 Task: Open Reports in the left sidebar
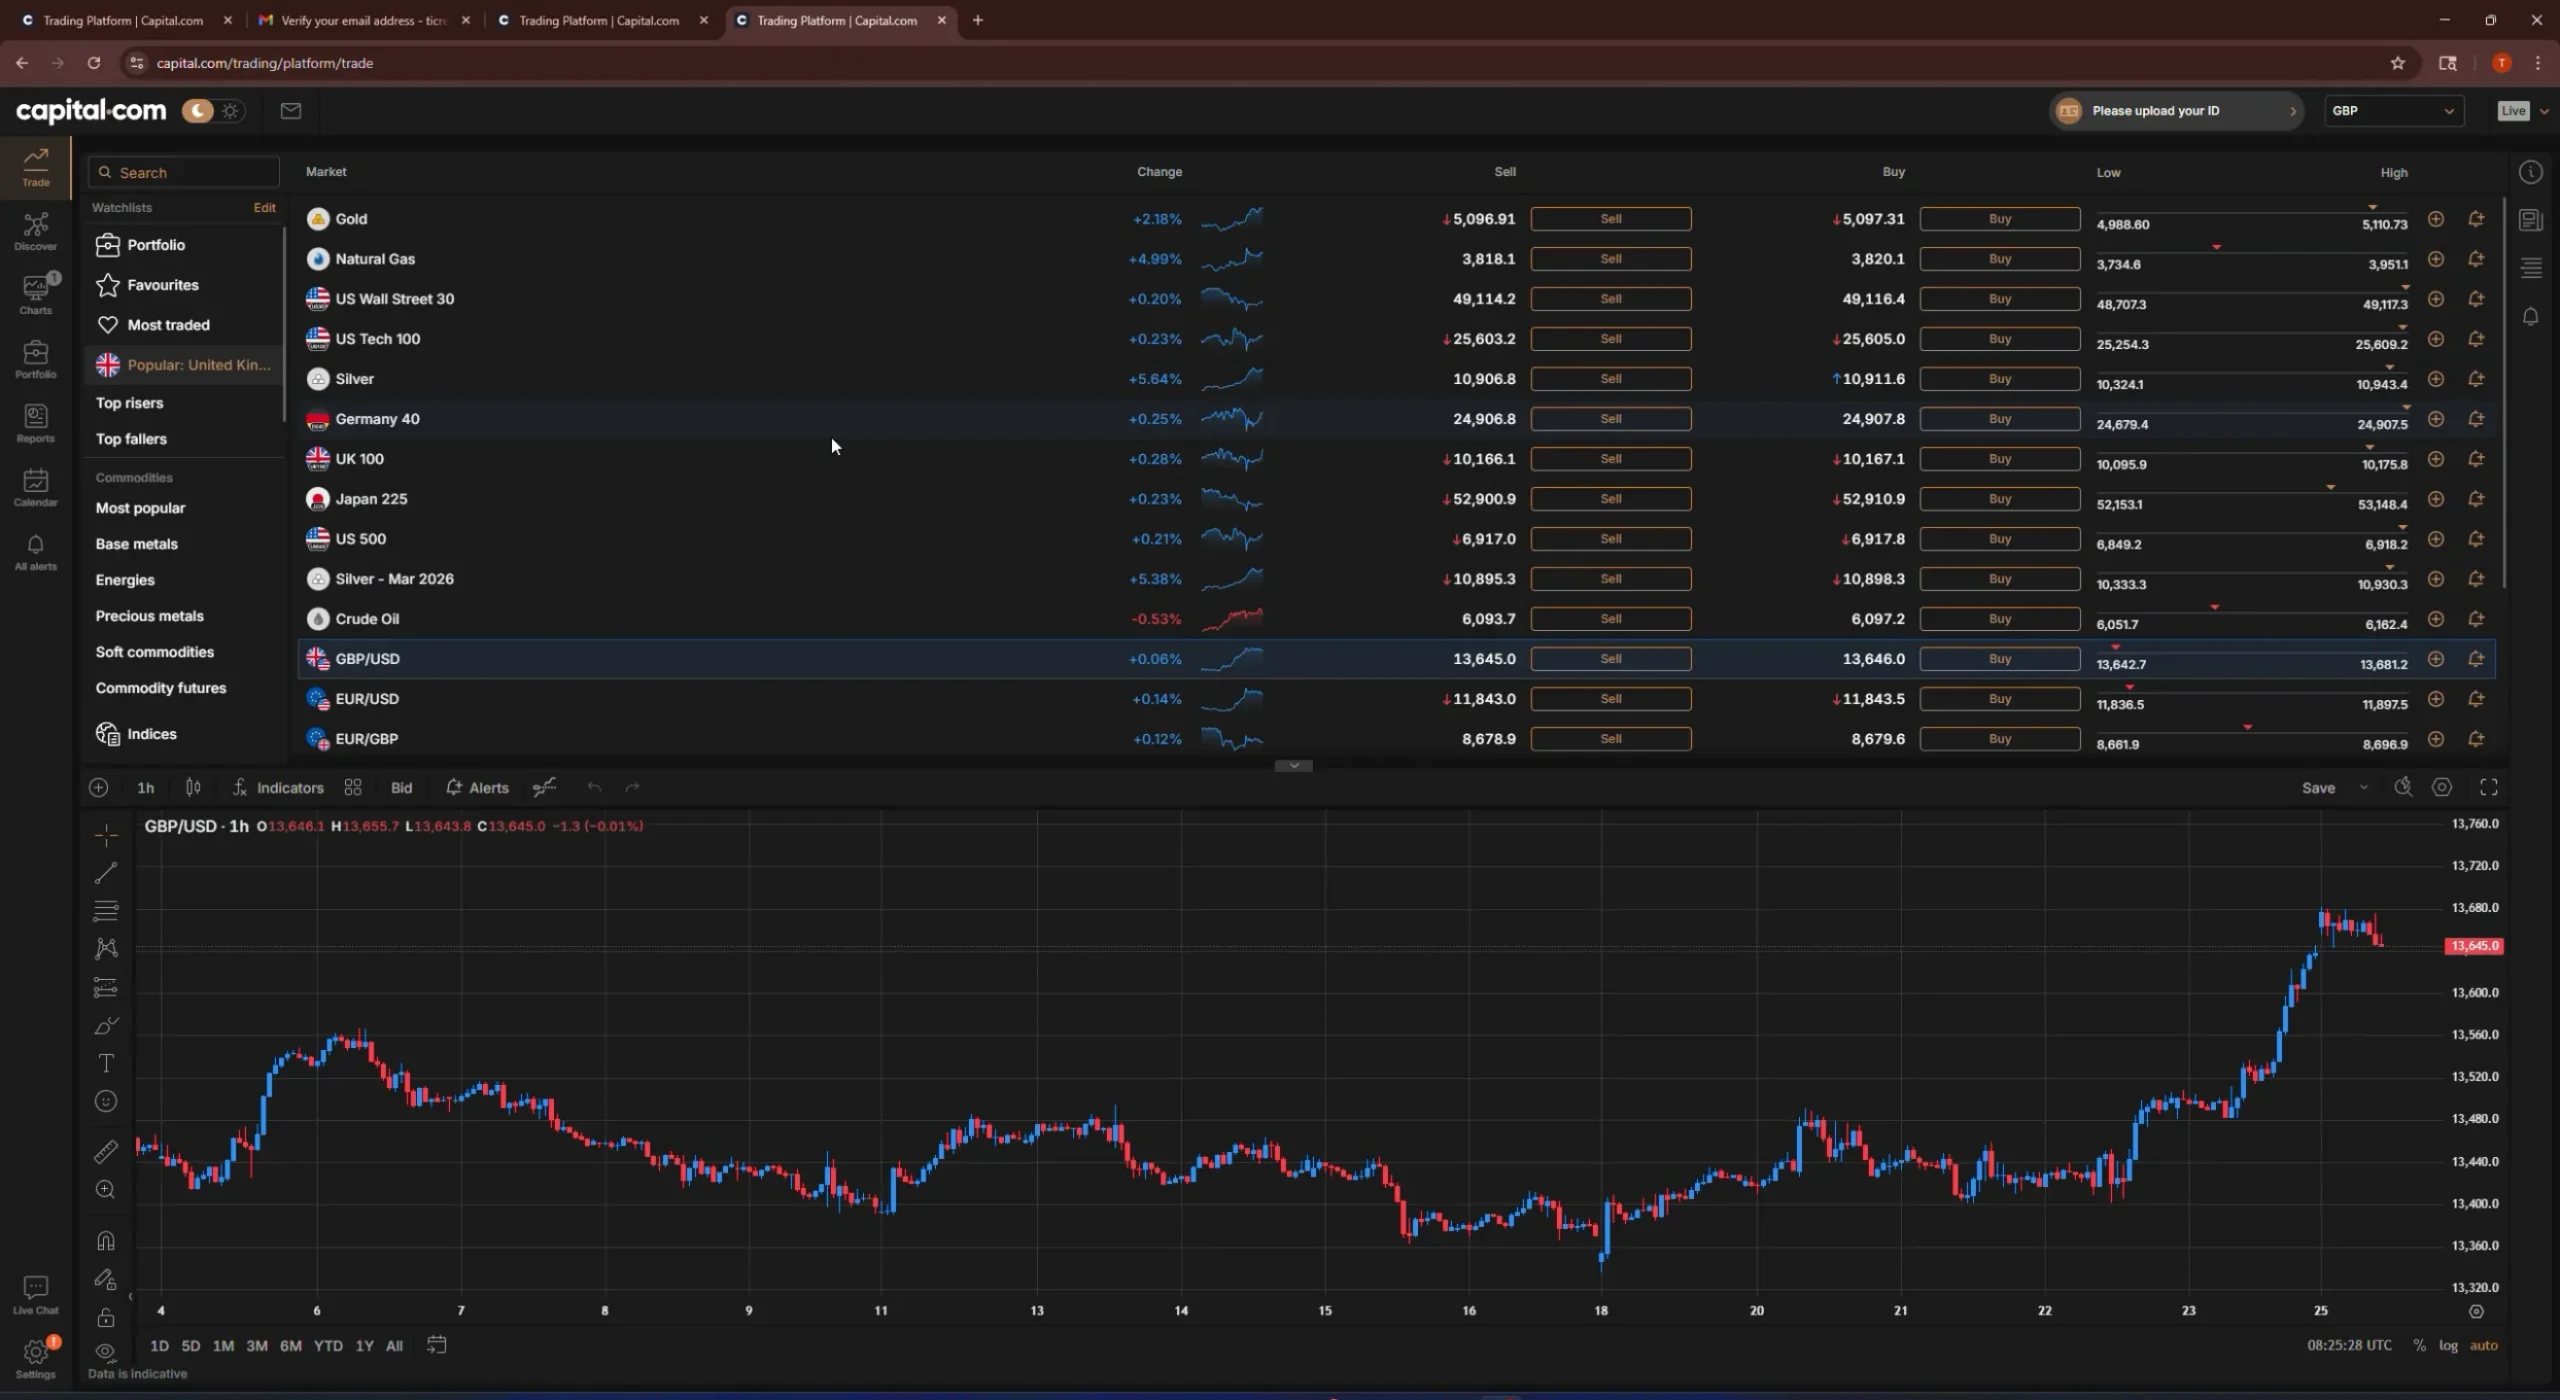[36, 424]
